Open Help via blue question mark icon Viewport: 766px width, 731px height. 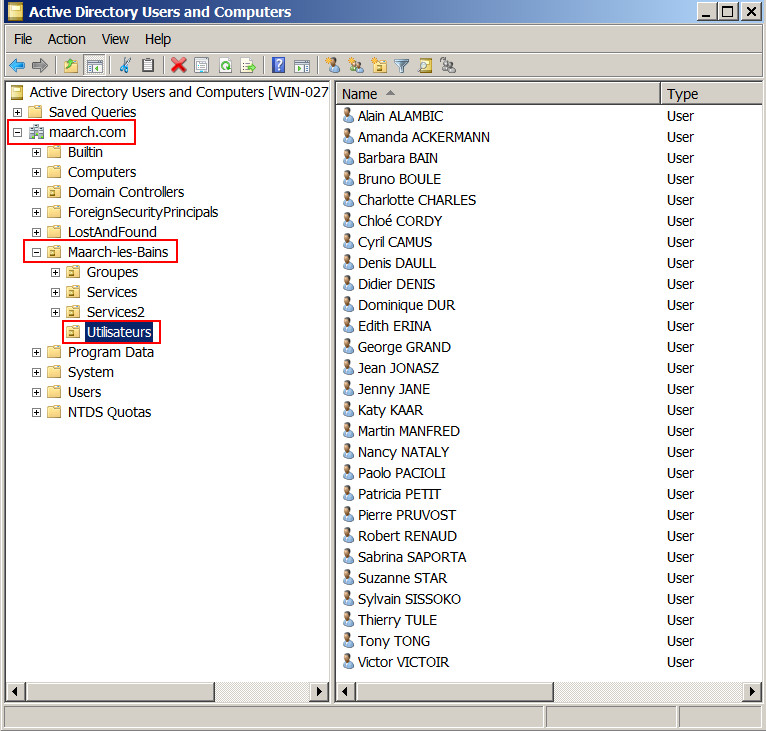[279, 66]
